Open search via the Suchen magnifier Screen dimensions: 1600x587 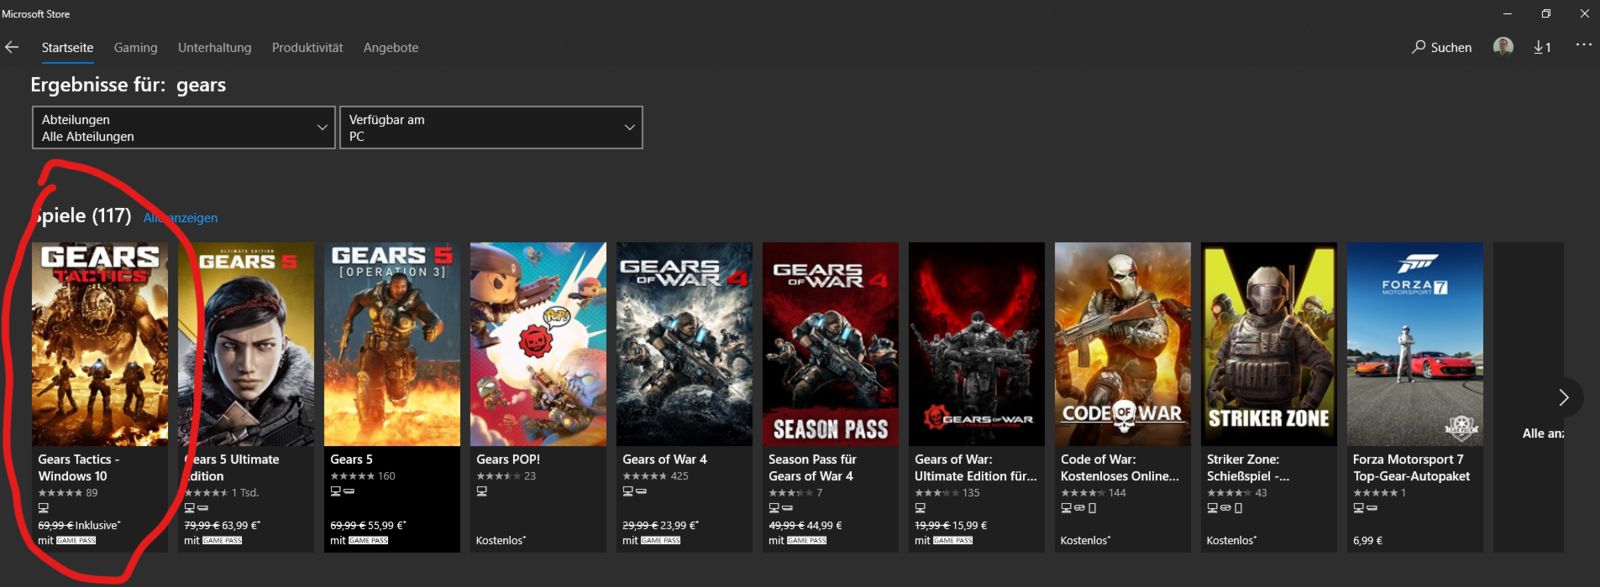coord(1441,47)
